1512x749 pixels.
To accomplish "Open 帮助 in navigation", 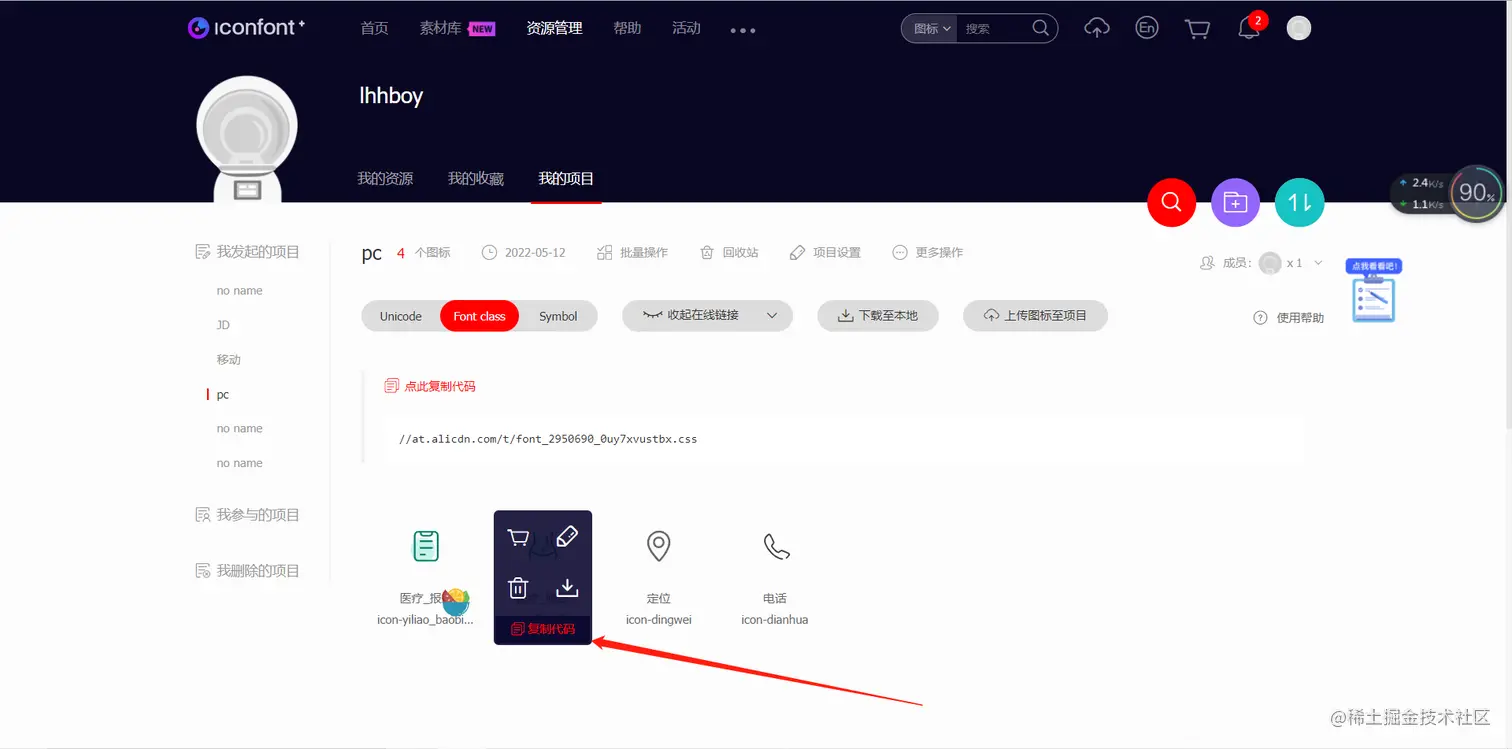I will click(x=627, y=28).
